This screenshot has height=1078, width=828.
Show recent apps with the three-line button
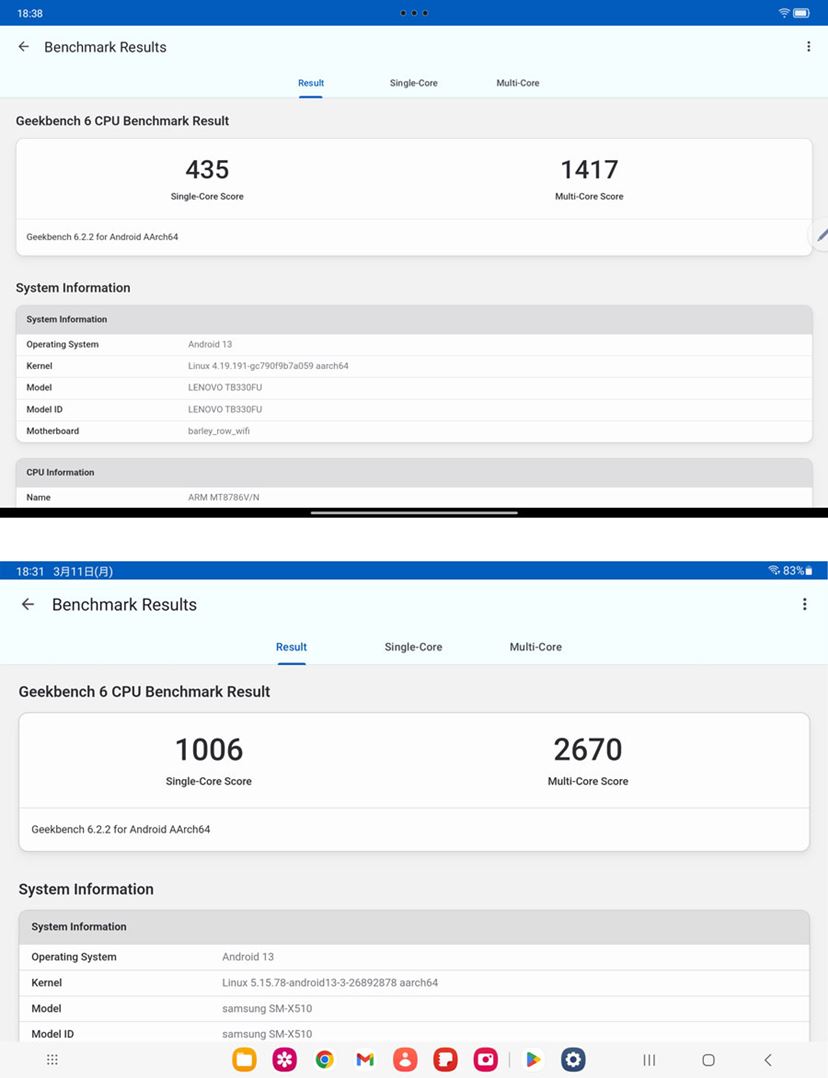point(649,1059)
